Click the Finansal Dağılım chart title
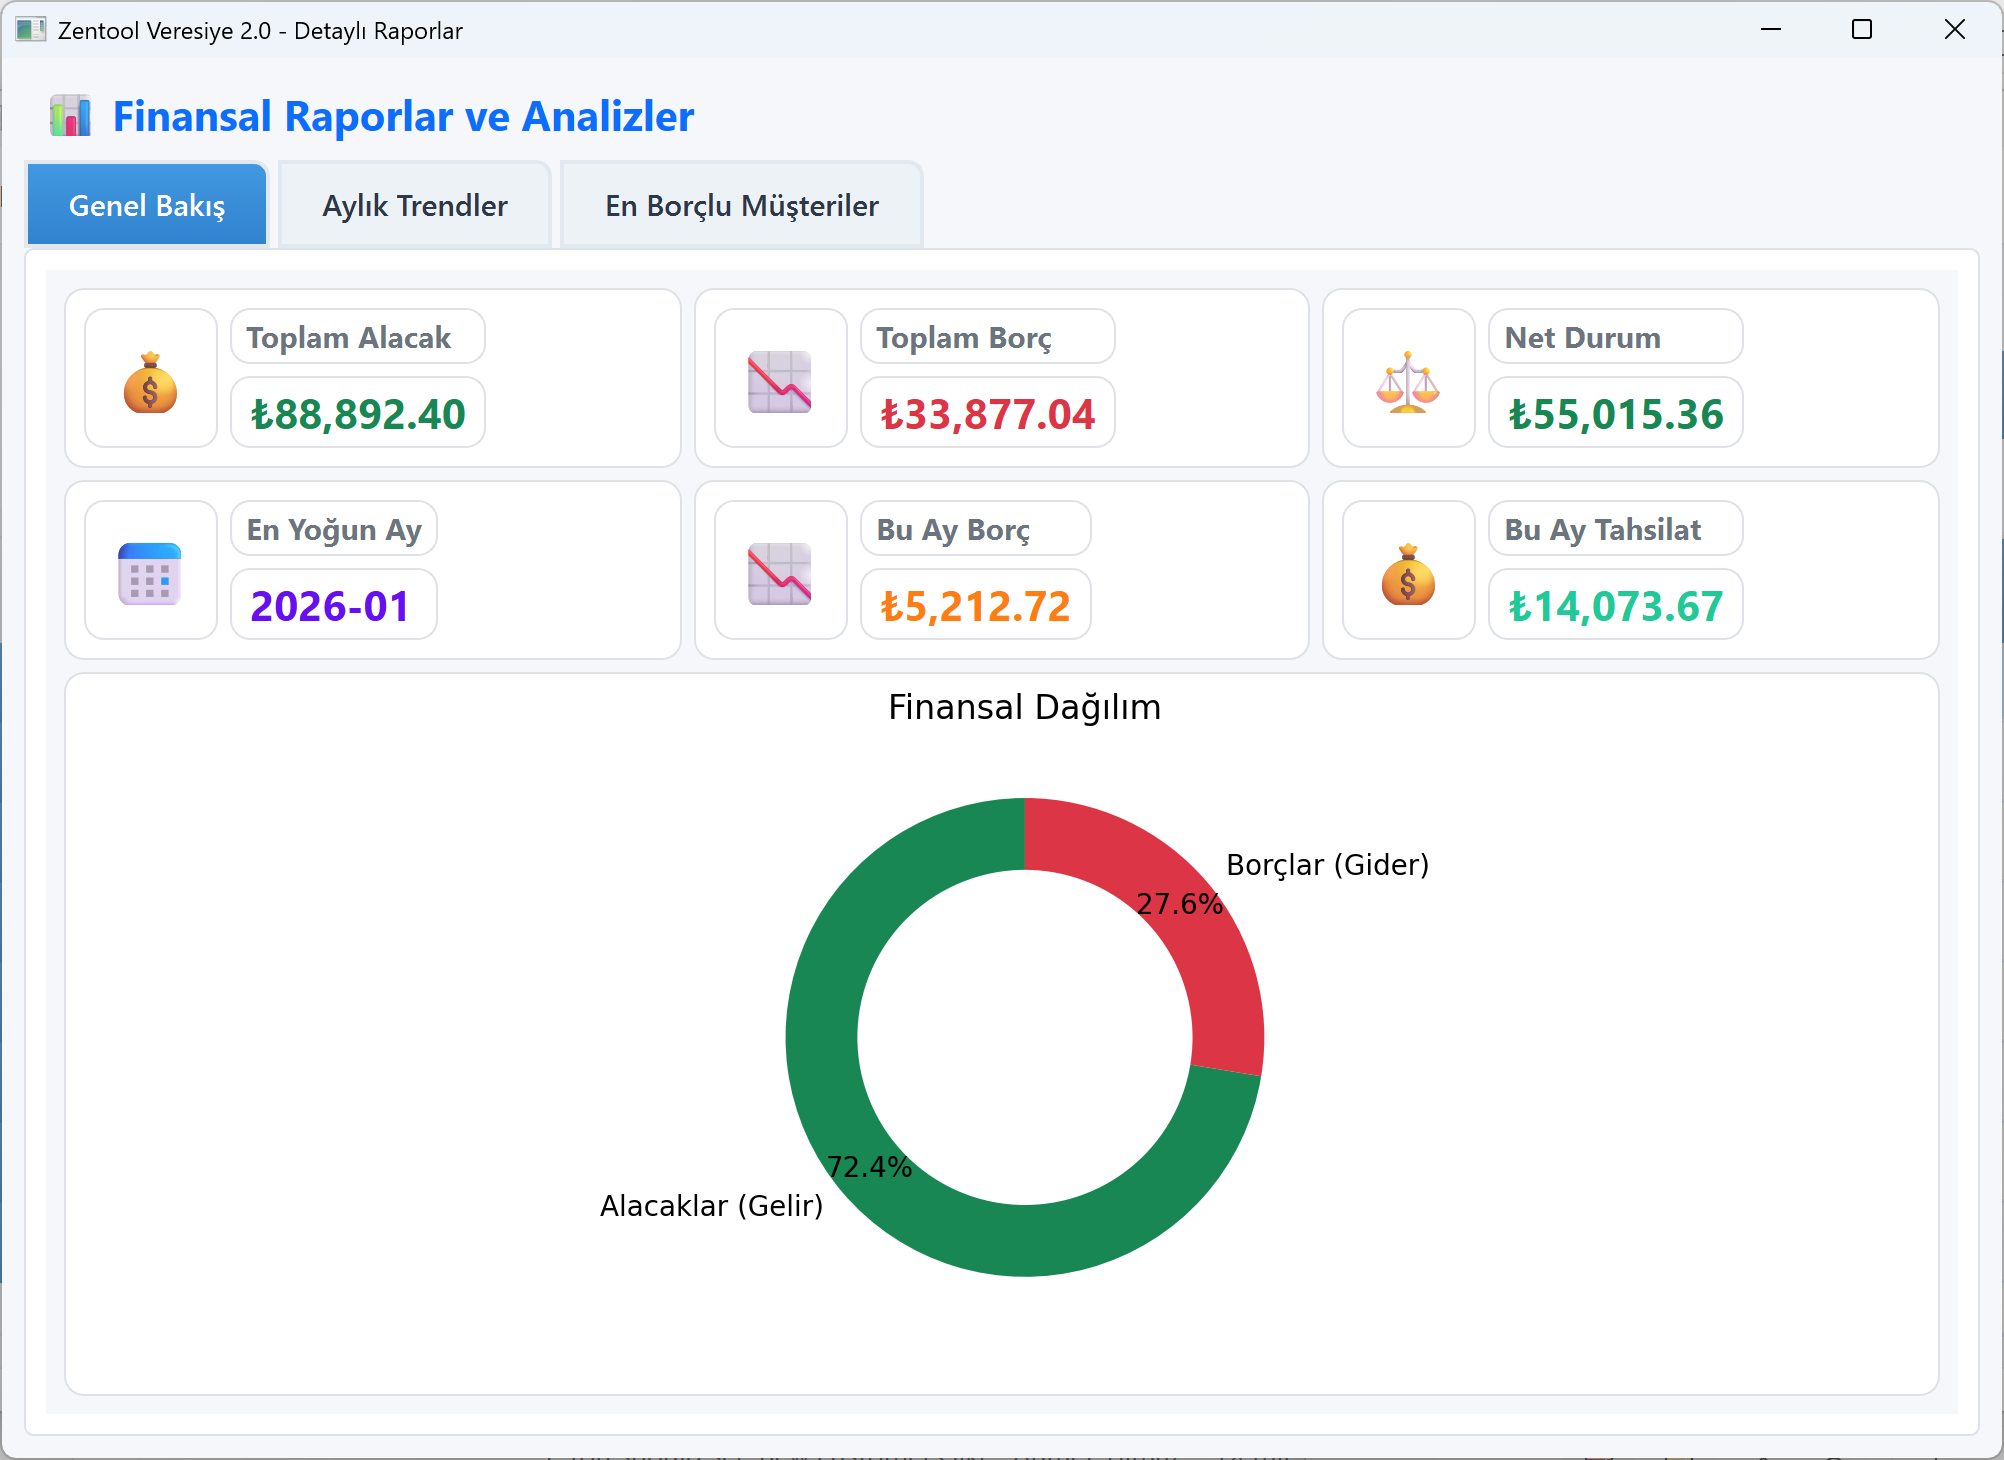 click(1024, 707)
